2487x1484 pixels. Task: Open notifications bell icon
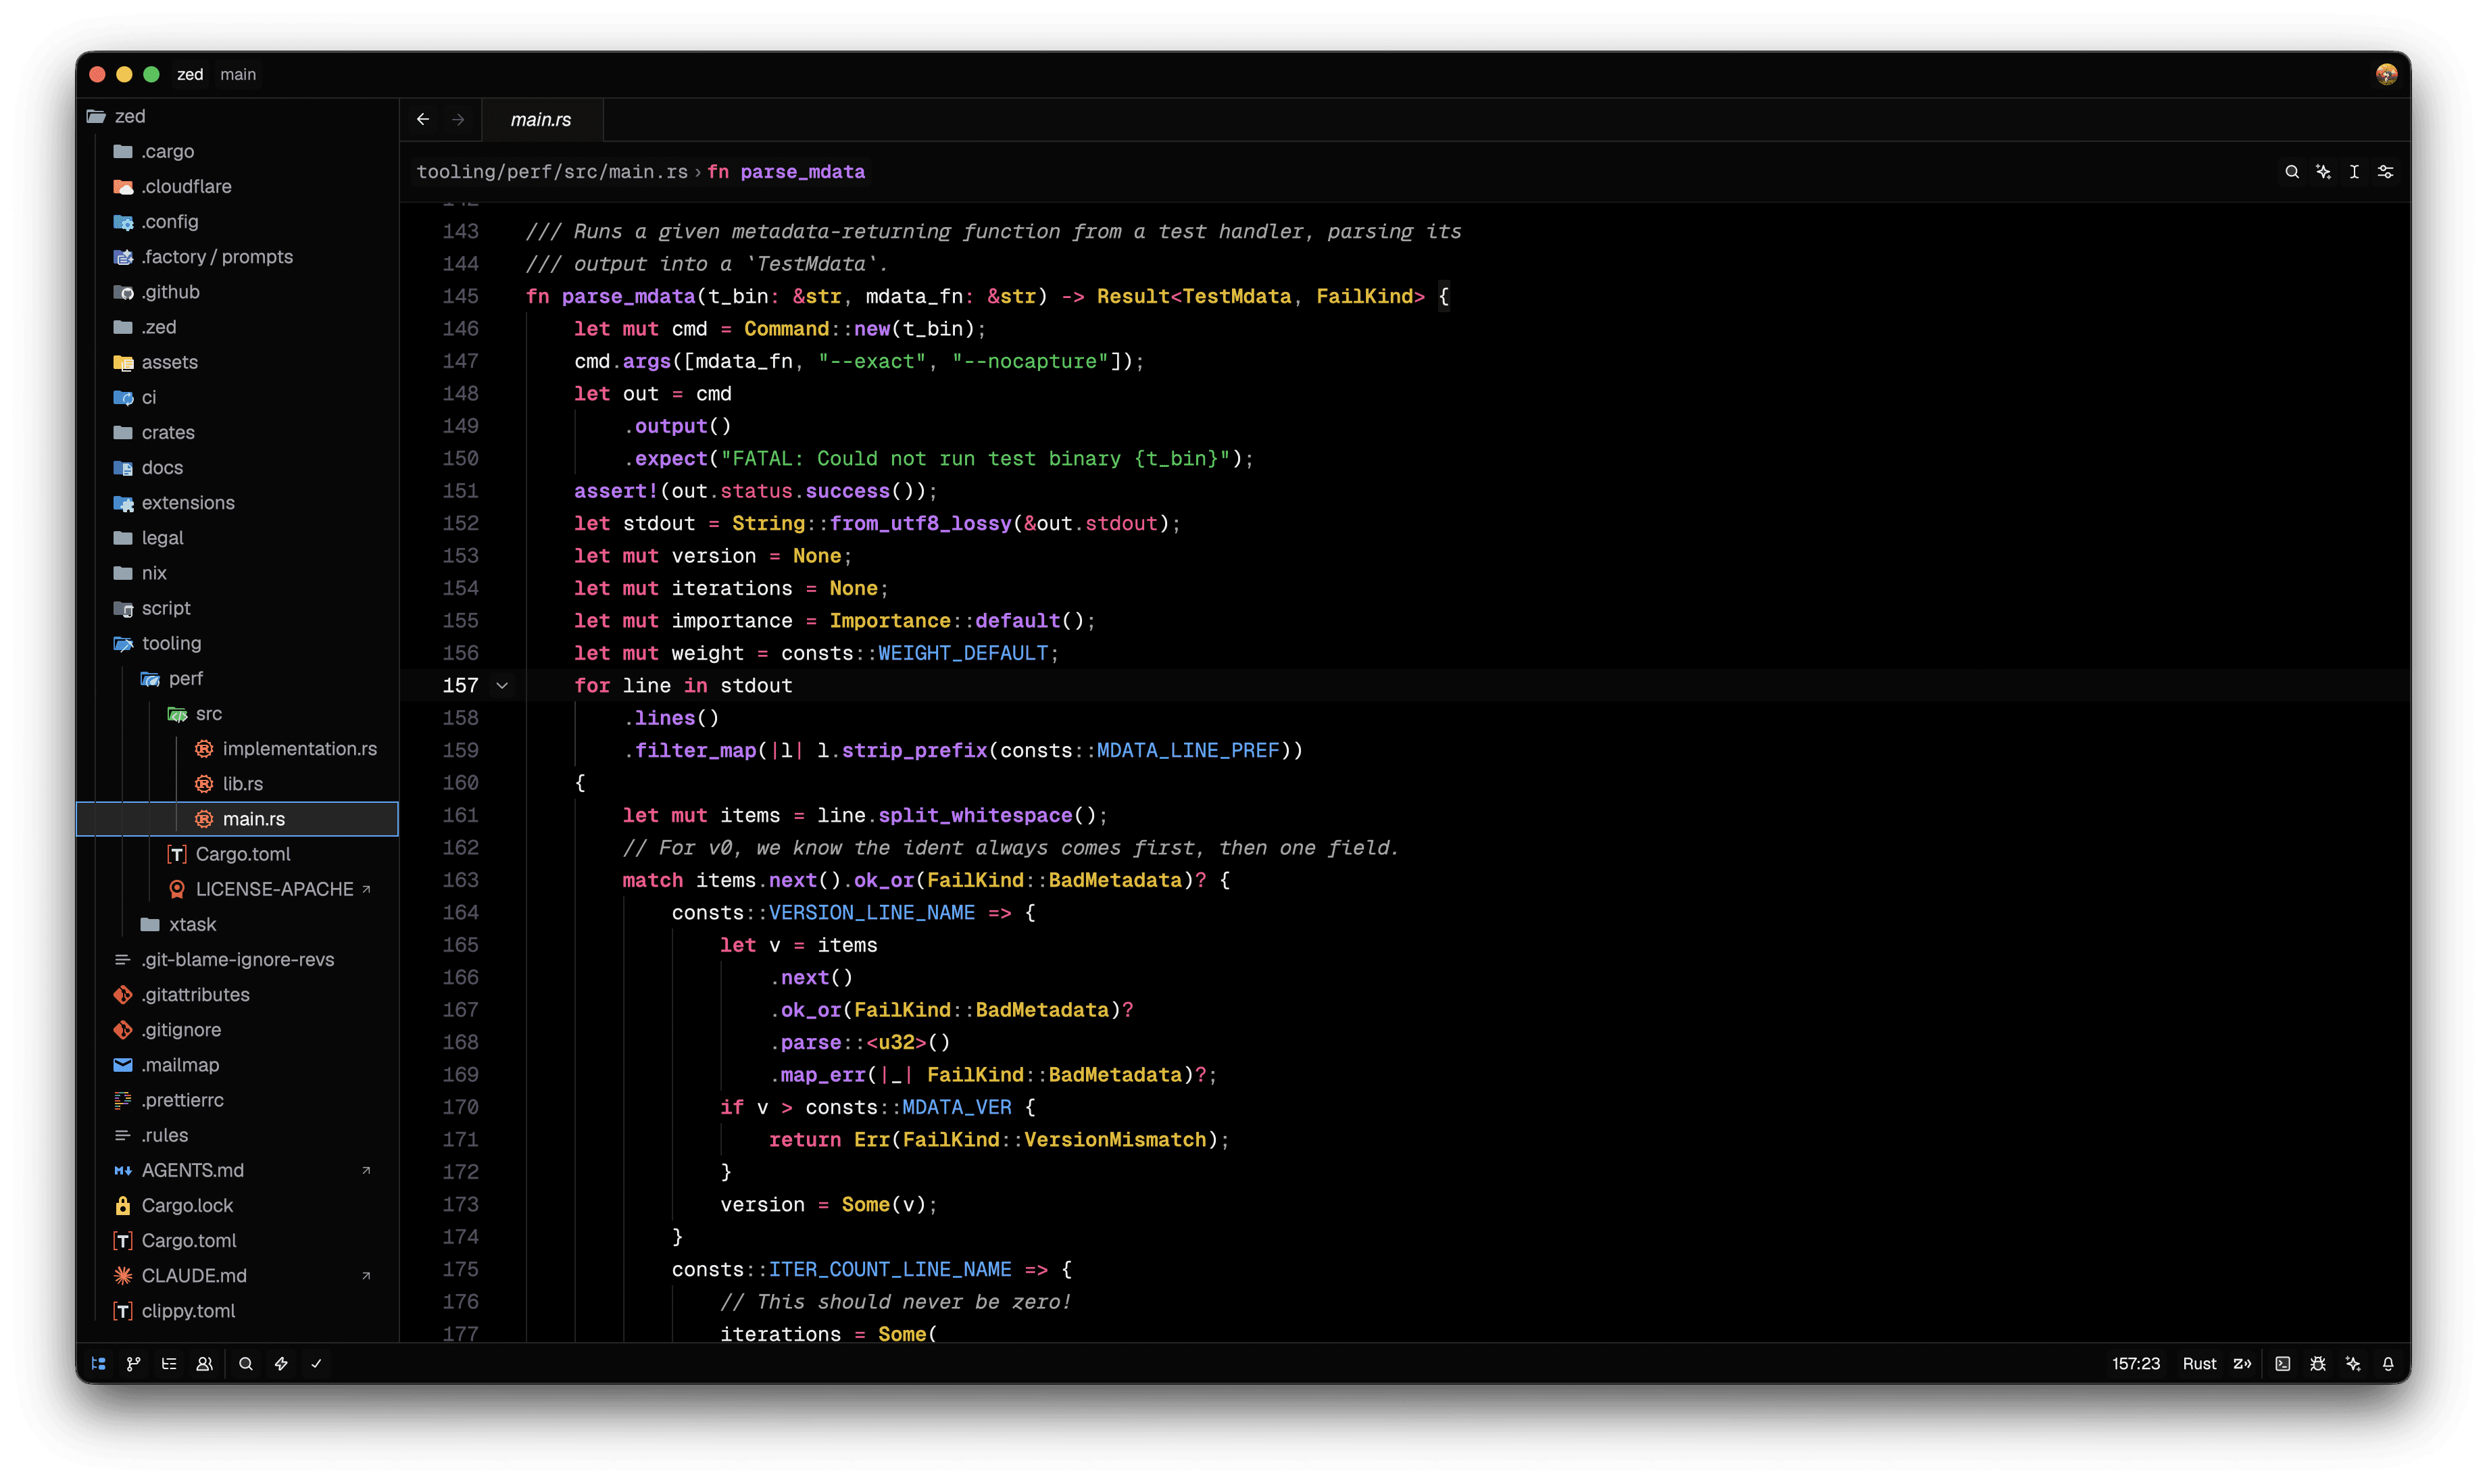pyautogui.click(x=2387, y=1363)
